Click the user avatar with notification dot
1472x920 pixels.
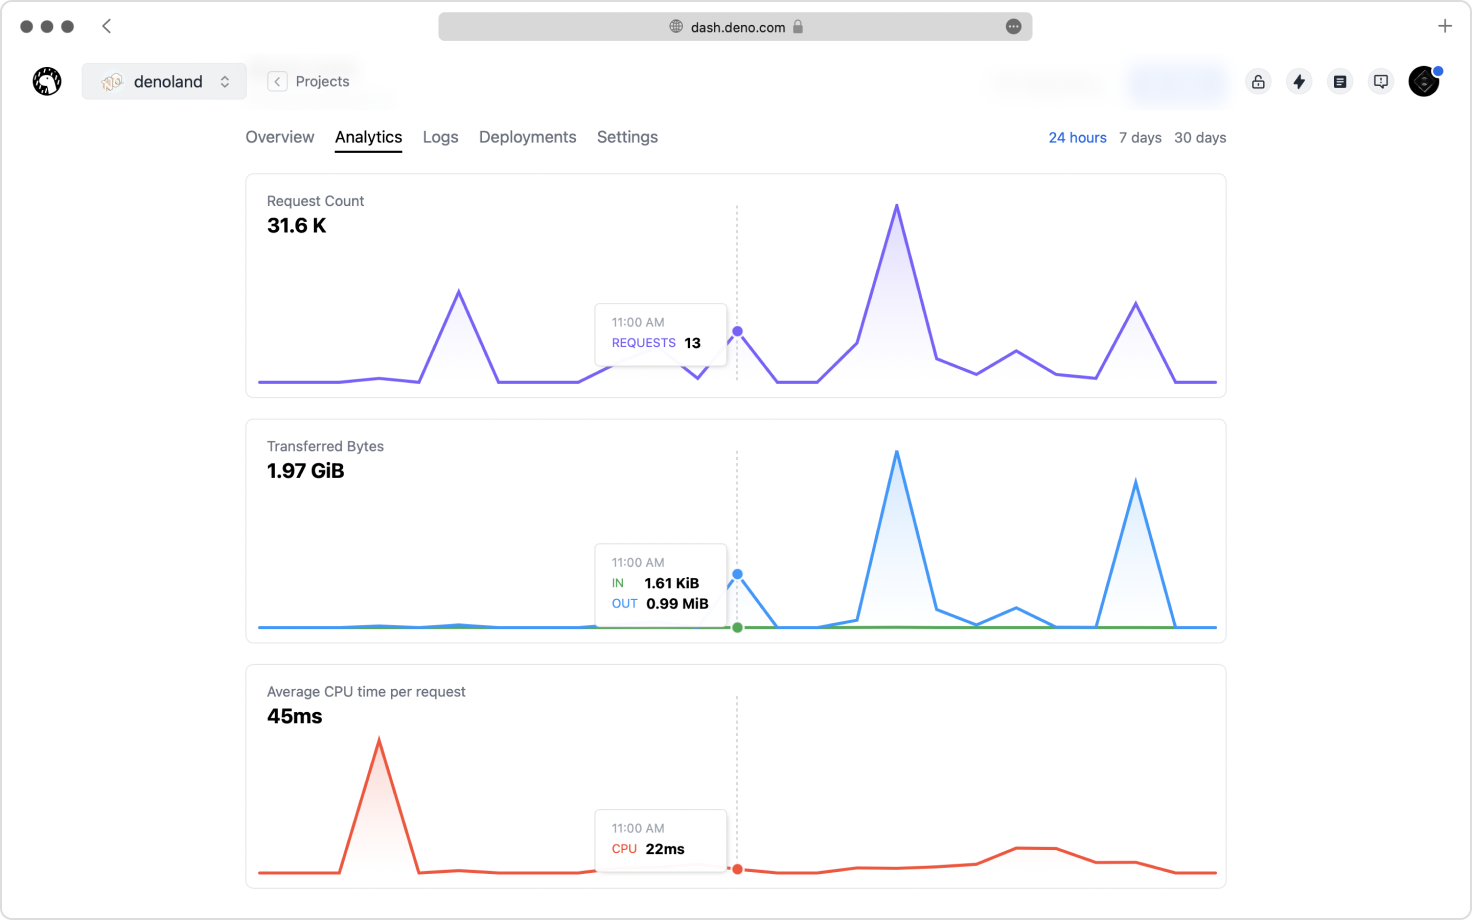click(1424, 81)
